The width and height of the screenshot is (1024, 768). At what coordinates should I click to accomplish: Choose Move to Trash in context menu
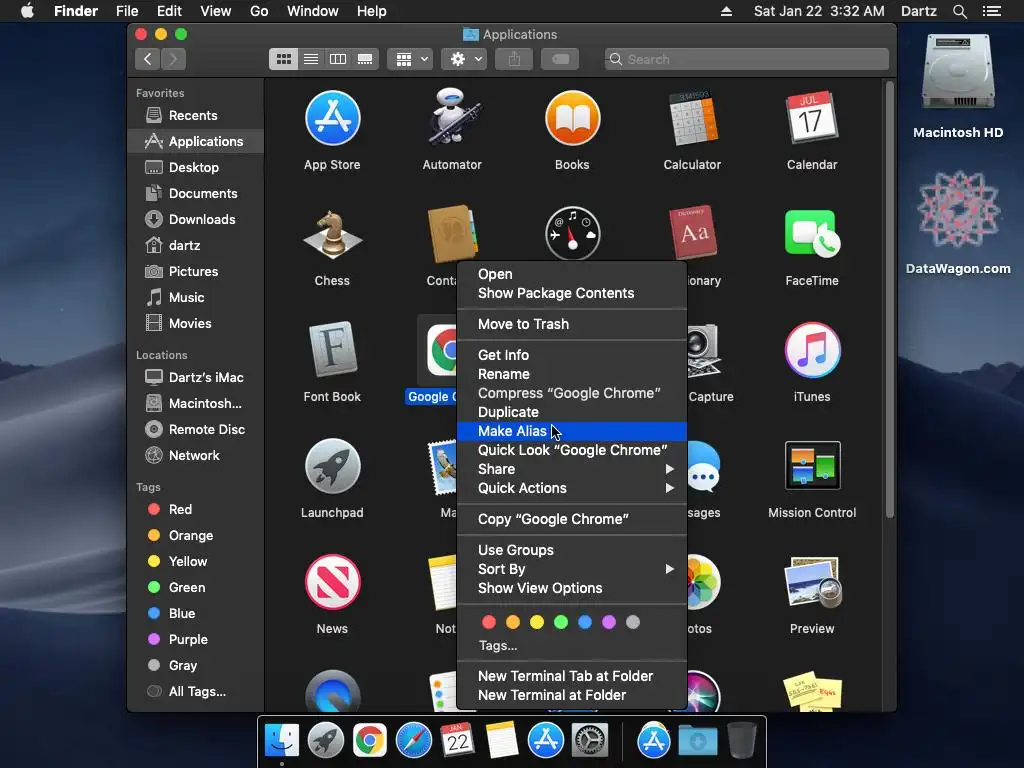(572, 324)
